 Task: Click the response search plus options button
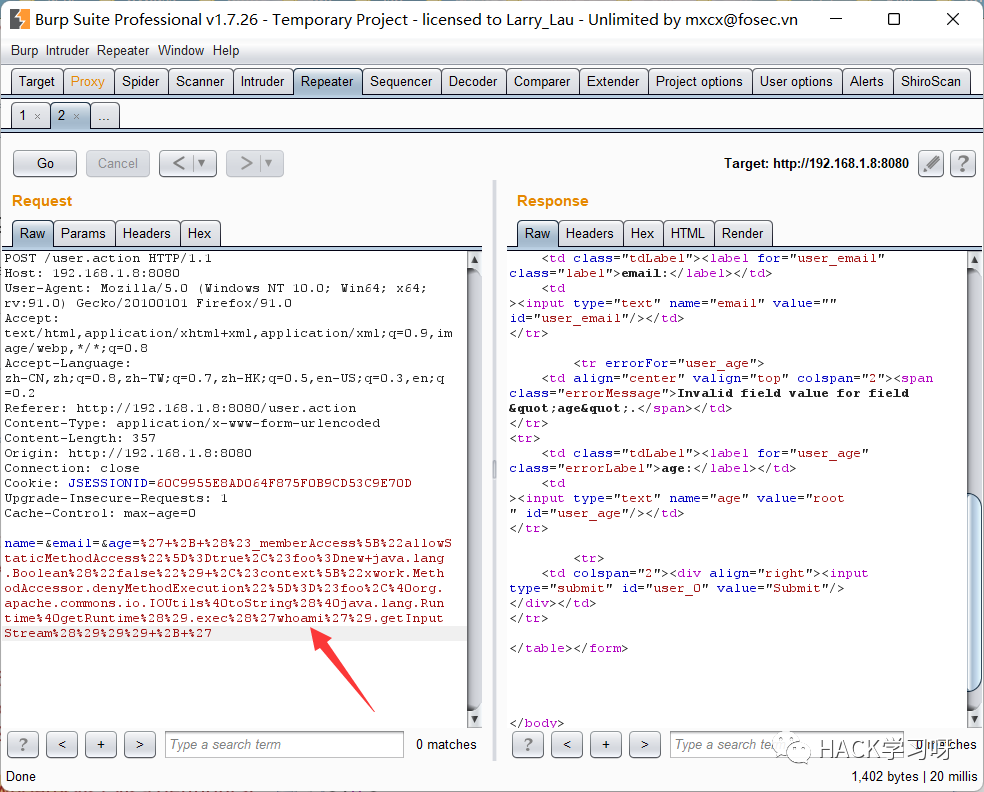pyautogui.click(x=606, y=744)
